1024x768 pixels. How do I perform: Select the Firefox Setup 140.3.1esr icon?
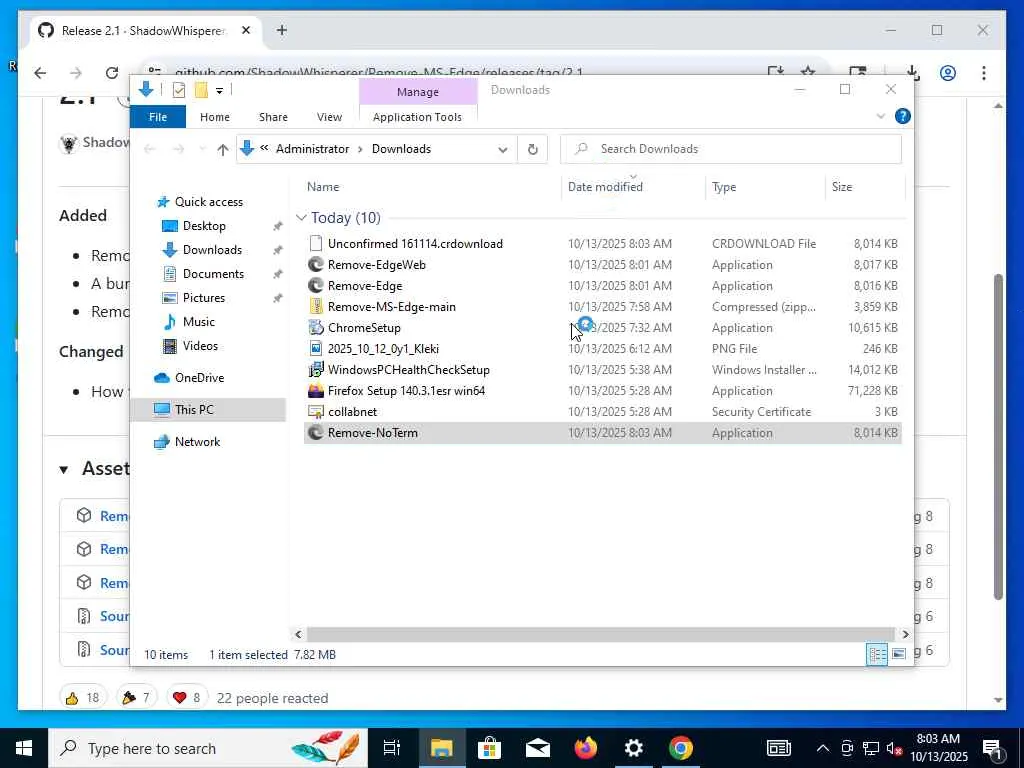pyautogui.click(x=315, y=391)
